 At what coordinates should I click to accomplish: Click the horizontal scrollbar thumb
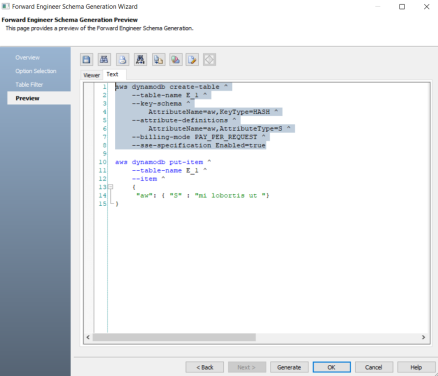tap(174, 337)
